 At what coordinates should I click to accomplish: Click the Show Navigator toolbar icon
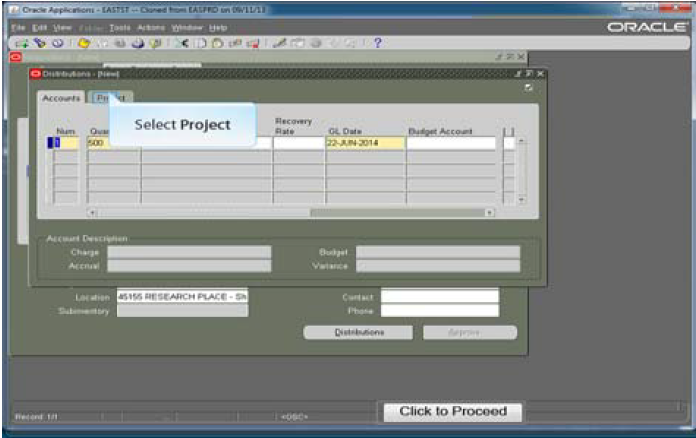(58, 43)
